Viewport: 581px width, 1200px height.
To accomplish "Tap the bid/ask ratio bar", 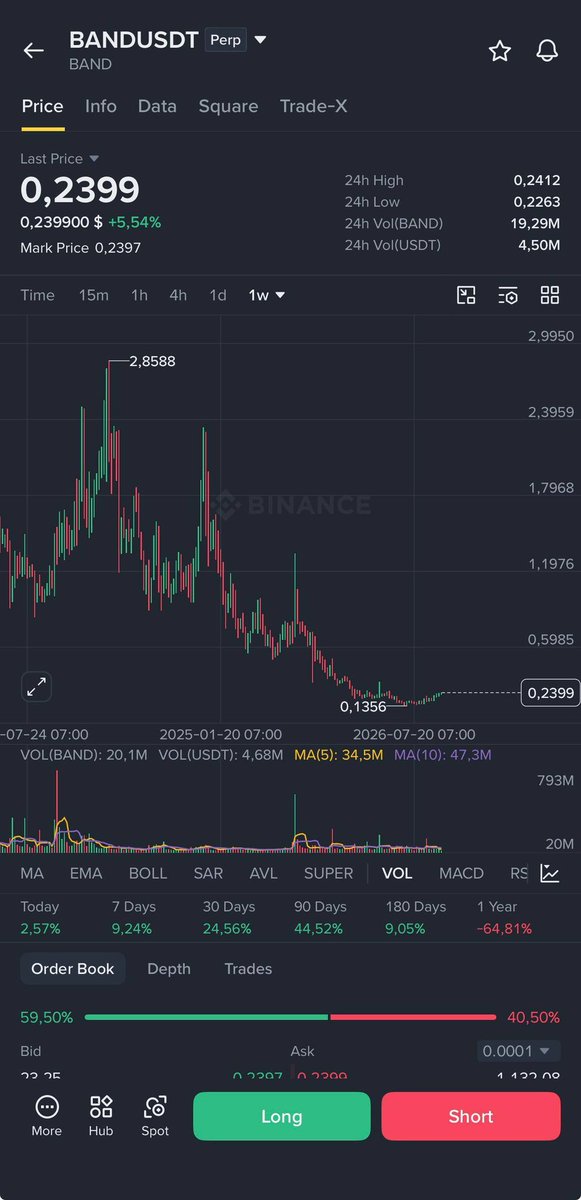I will click(x=290, y=1017).
